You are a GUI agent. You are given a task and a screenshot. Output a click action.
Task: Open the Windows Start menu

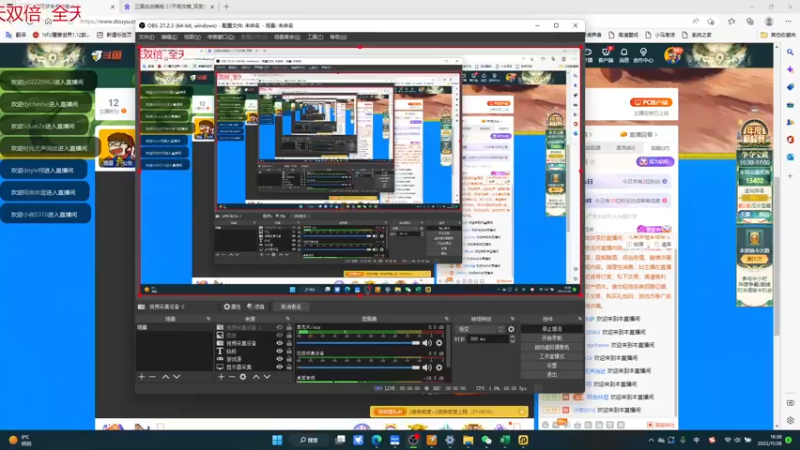(277, 440)
